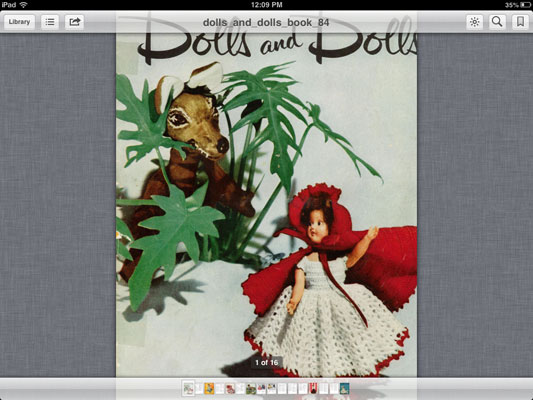The width and height of the screenshot is (533, 400).
Task: Tap the '1 of 16' page indicator
Action: [x=266, y=363]
